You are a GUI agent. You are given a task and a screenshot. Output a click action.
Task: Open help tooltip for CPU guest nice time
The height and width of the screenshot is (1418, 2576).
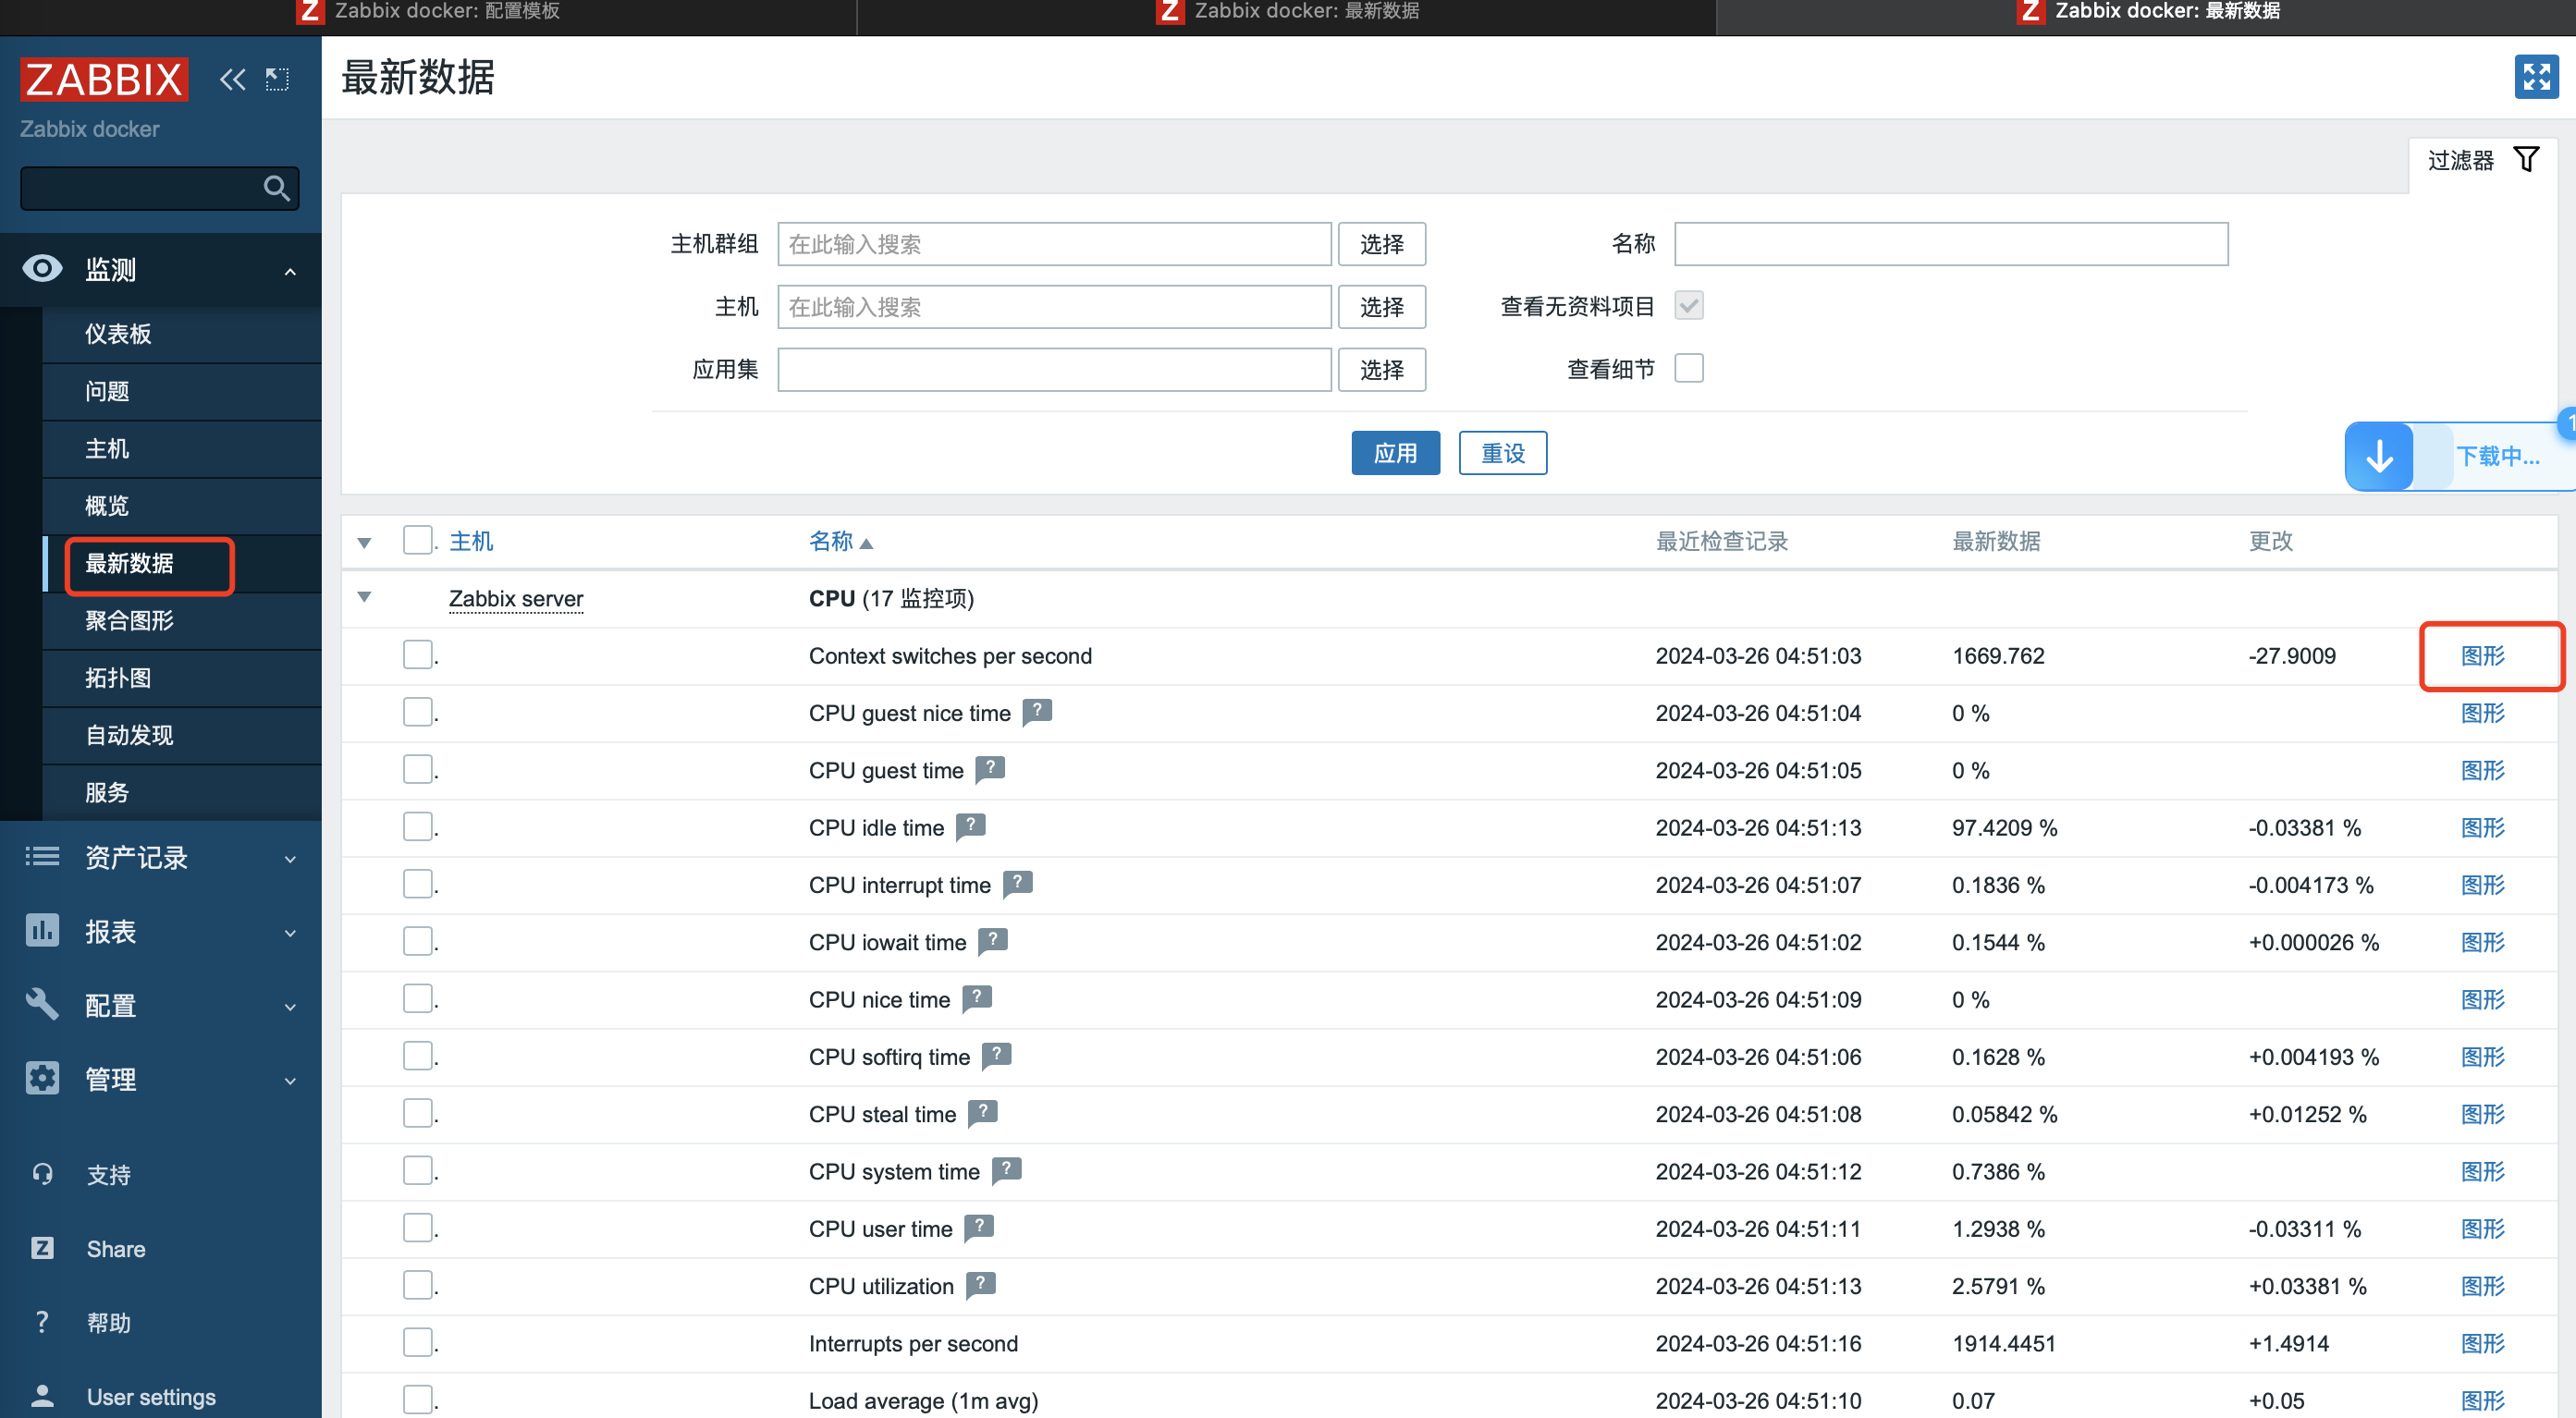point(1037,712)
